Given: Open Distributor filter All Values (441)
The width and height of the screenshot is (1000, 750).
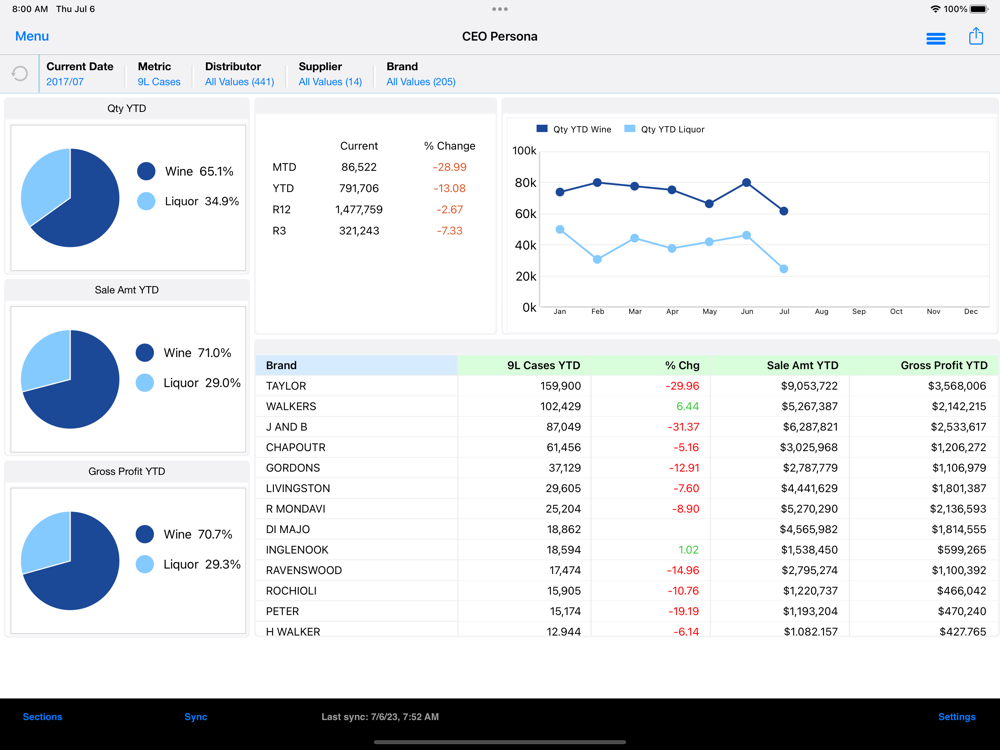Looking at the screenshot, I should [x=239, y=82].
